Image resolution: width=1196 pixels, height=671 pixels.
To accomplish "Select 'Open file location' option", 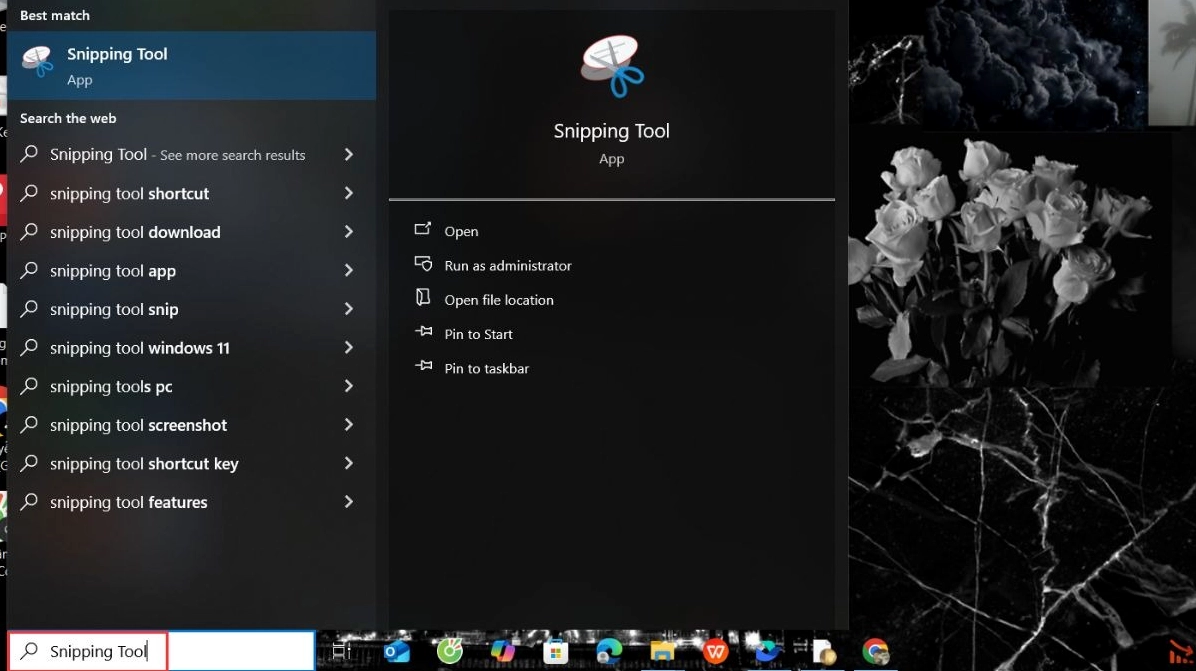I will tap(499, 299).
